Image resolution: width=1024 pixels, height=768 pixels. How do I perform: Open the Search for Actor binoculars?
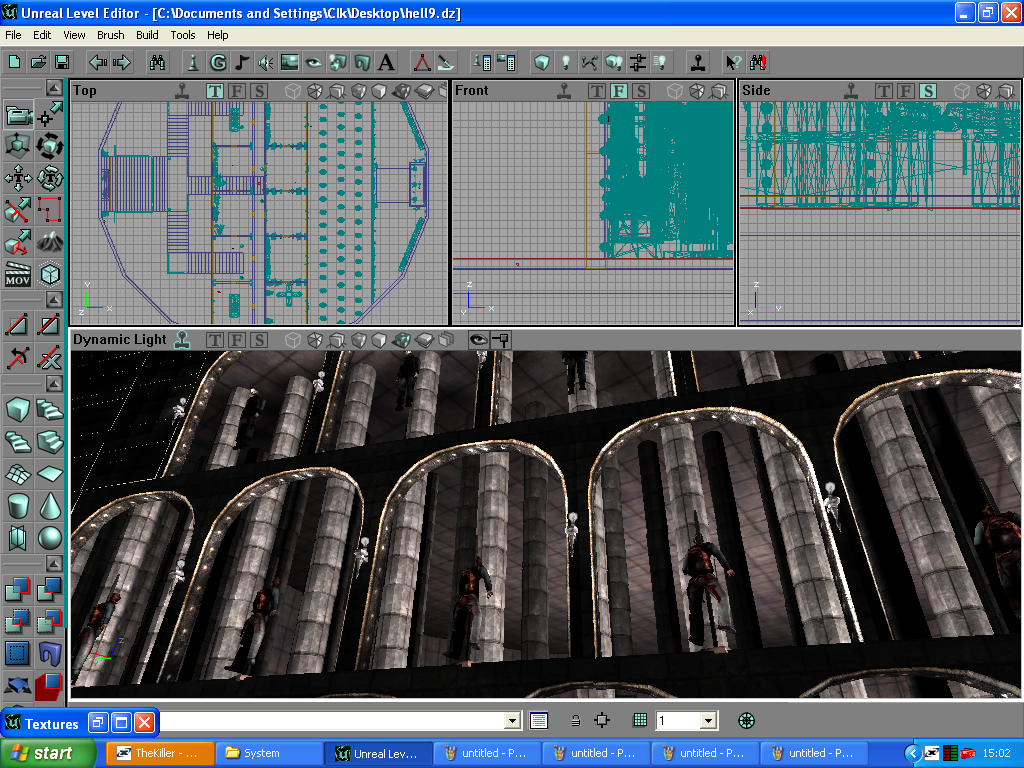(x=157, y=62)
